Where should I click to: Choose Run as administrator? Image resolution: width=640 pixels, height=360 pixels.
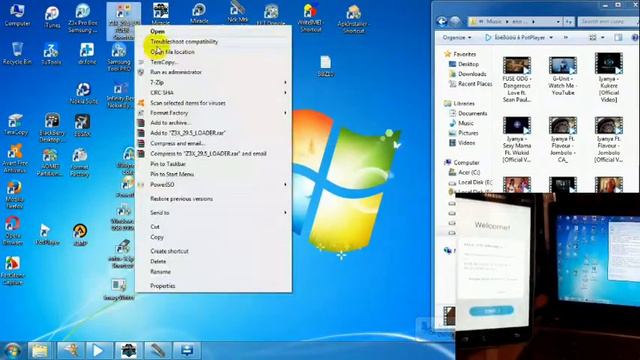[x=176, y=72]
